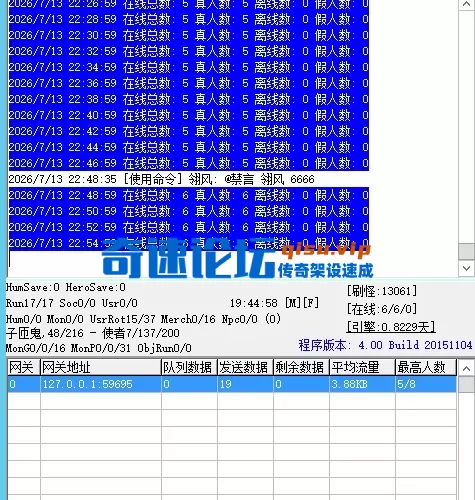
Task: Select the log line at 22:32:59
Action: point(189,51)
